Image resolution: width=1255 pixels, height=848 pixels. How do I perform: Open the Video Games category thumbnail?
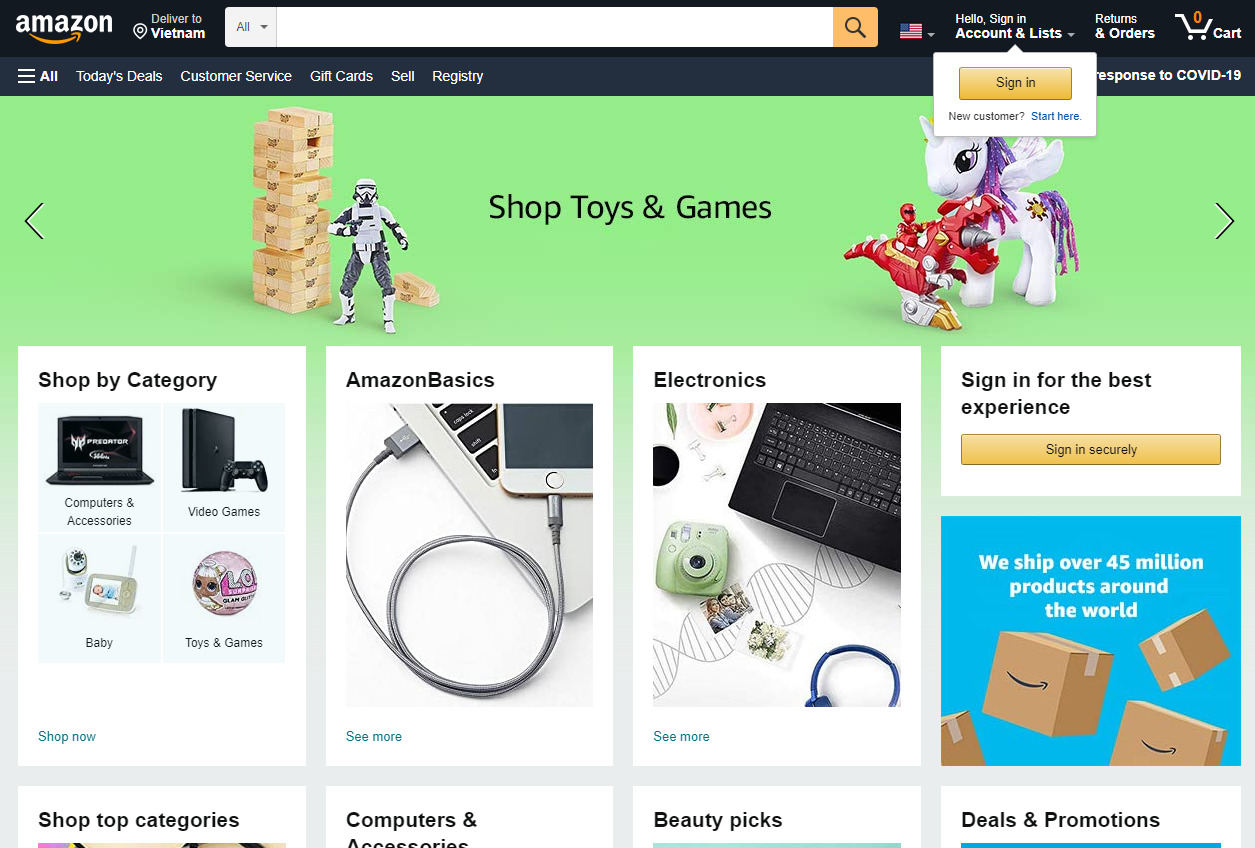[224, 467]
